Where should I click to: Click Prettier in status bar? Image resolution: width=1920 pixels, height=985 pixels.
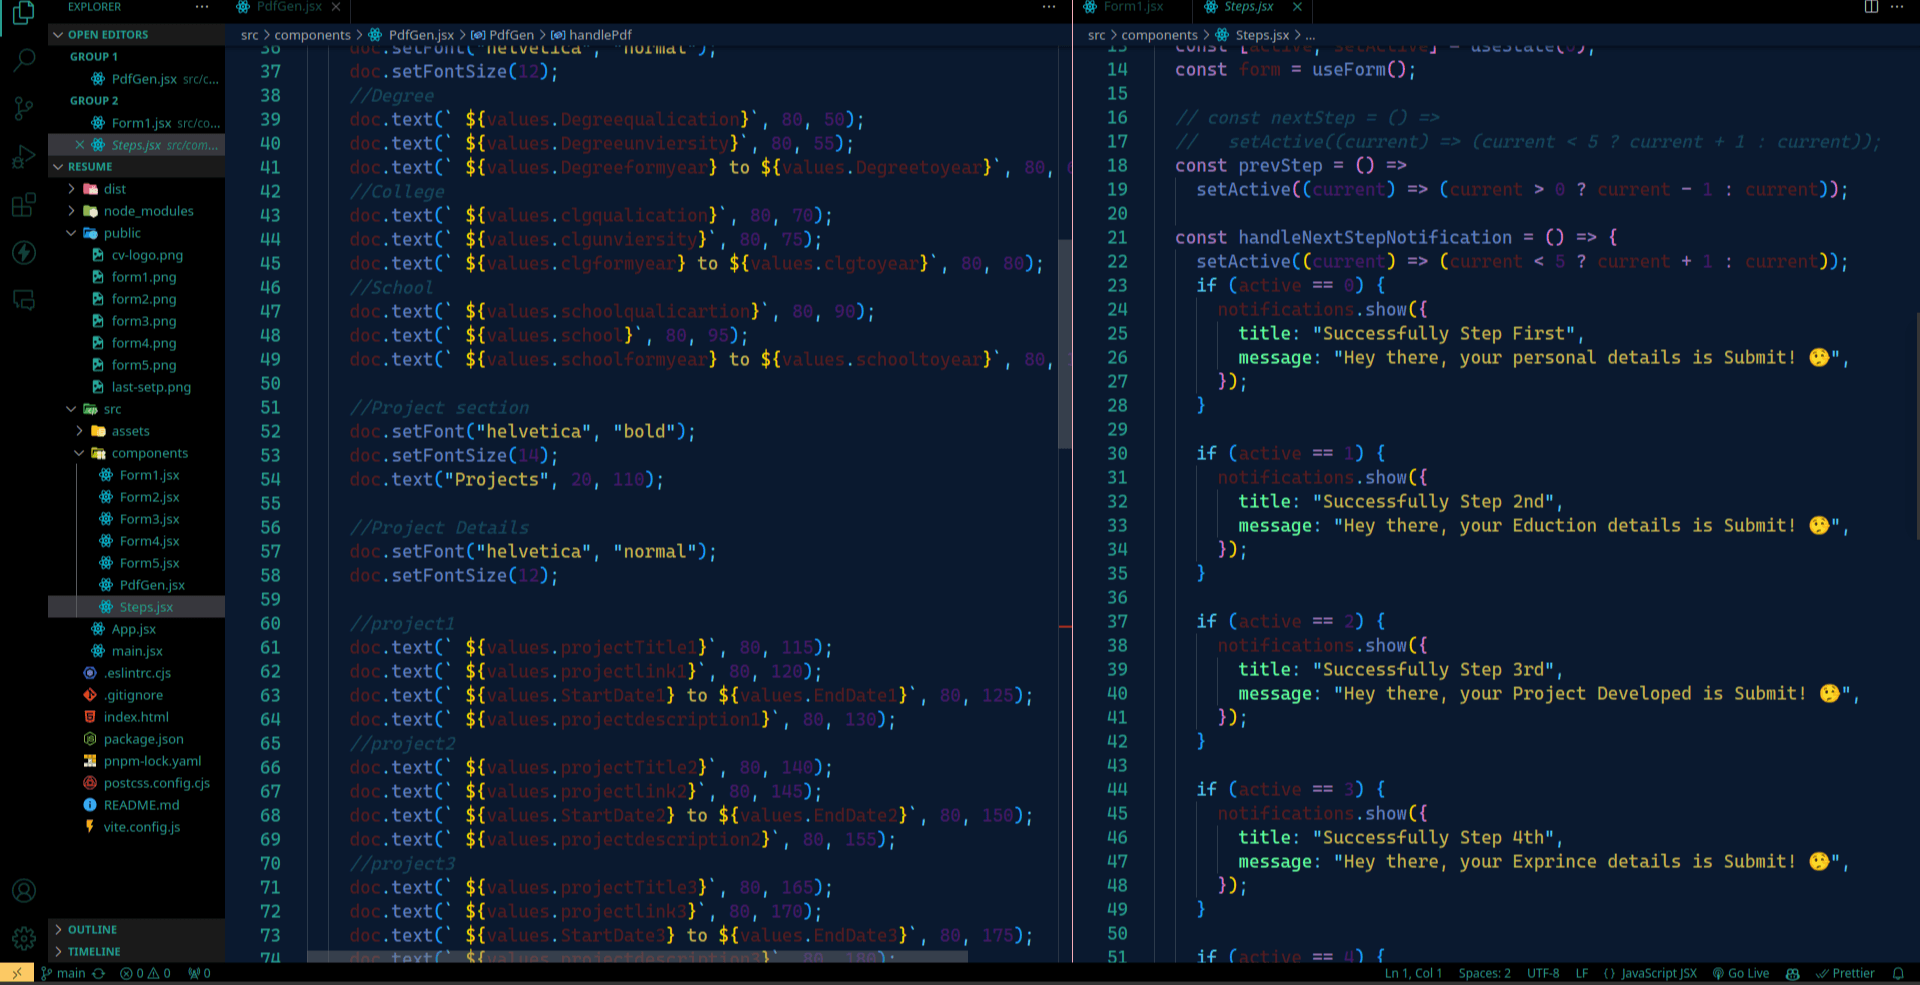pos(1846,973)
